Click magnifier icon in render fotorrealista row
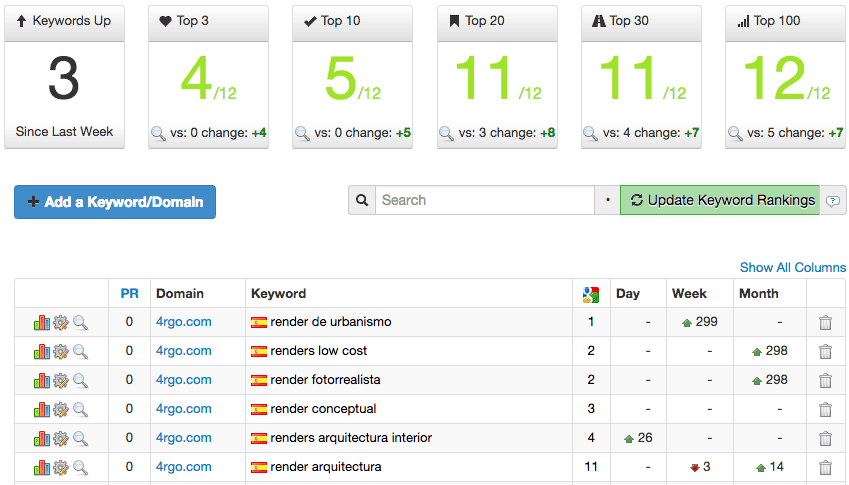Screen dimensions: 849x485 point(80,381)
